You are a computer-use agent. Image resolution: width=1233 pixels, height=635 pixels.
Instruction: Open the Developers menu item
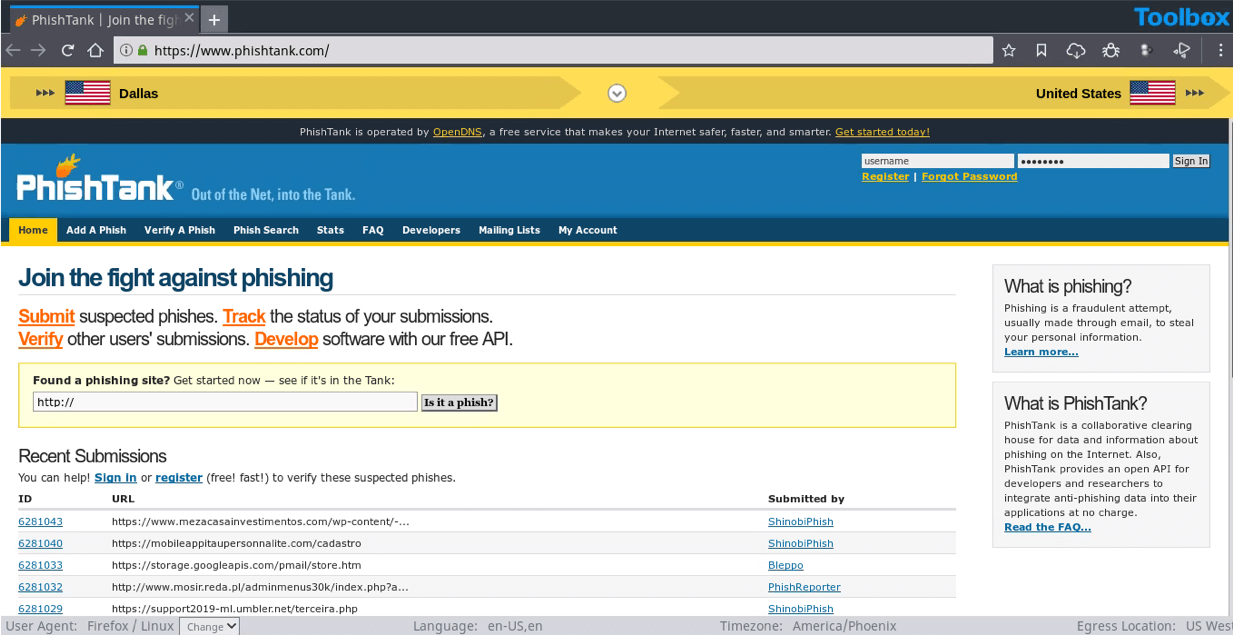(x=431, y=230)
